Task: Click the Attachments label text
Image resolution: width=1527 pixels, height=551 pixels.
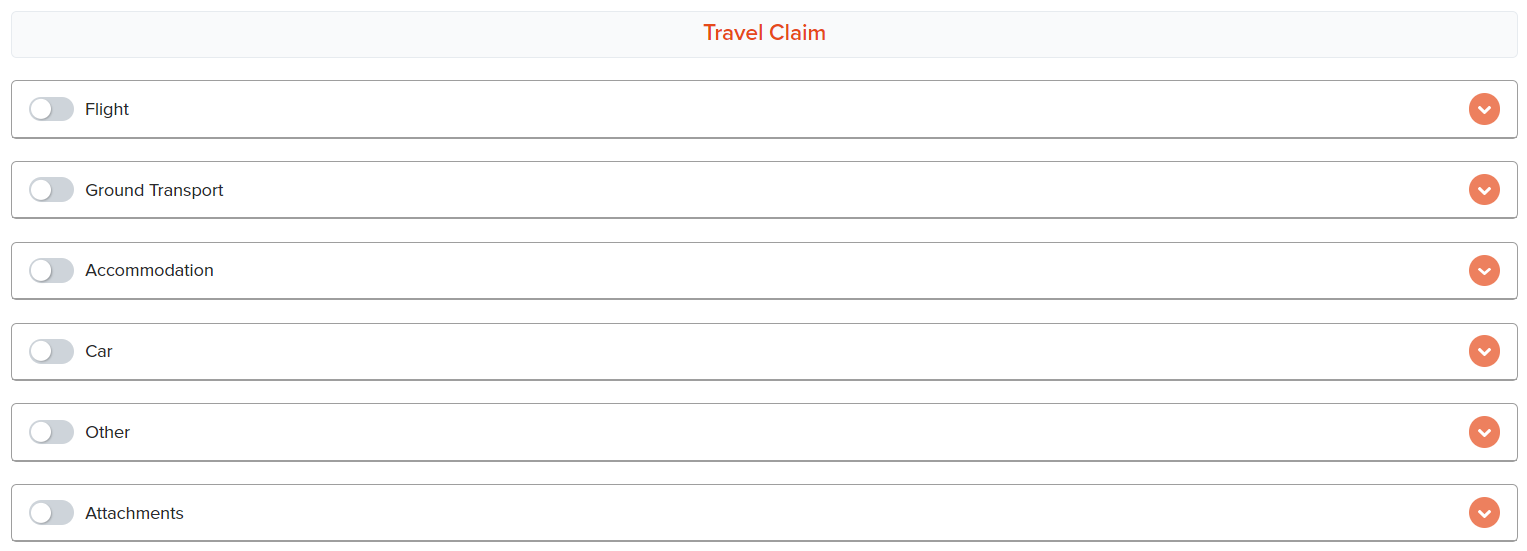Action: click(x=135, y=513)
